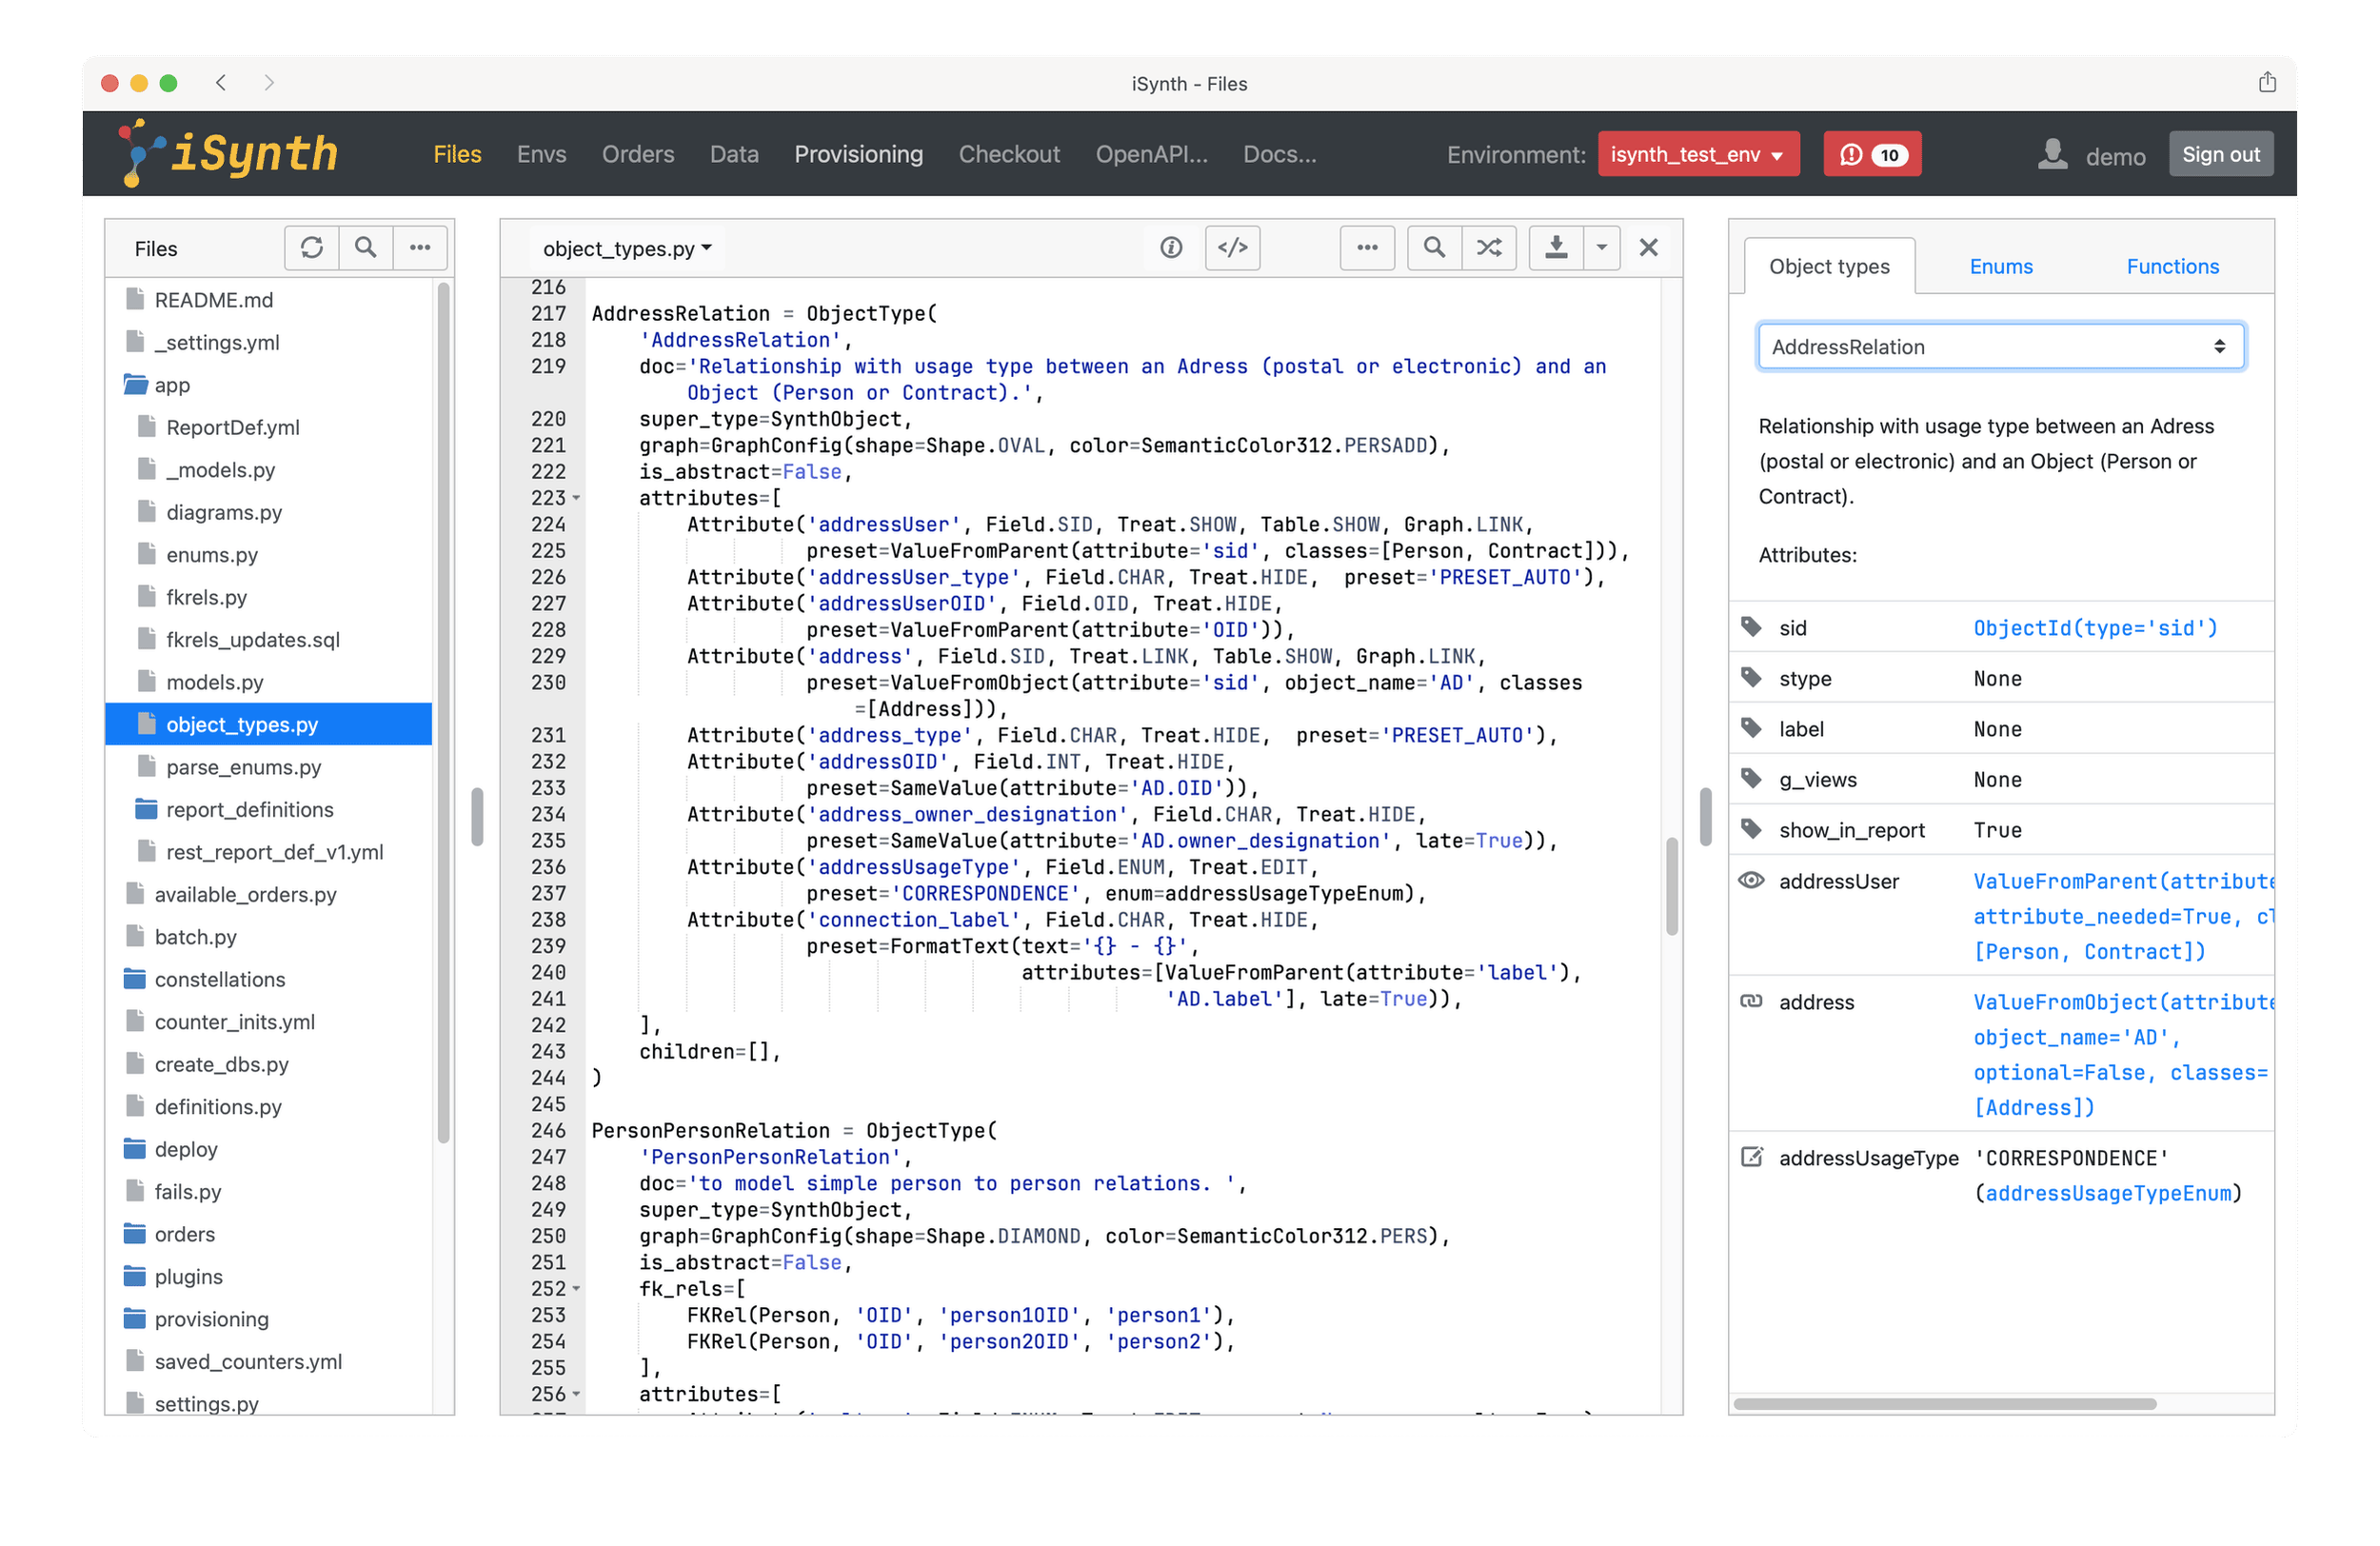Click the tag icon beside show_in_report
This screenshot has height=1546, width=2380.
[x=1751, y=829]
